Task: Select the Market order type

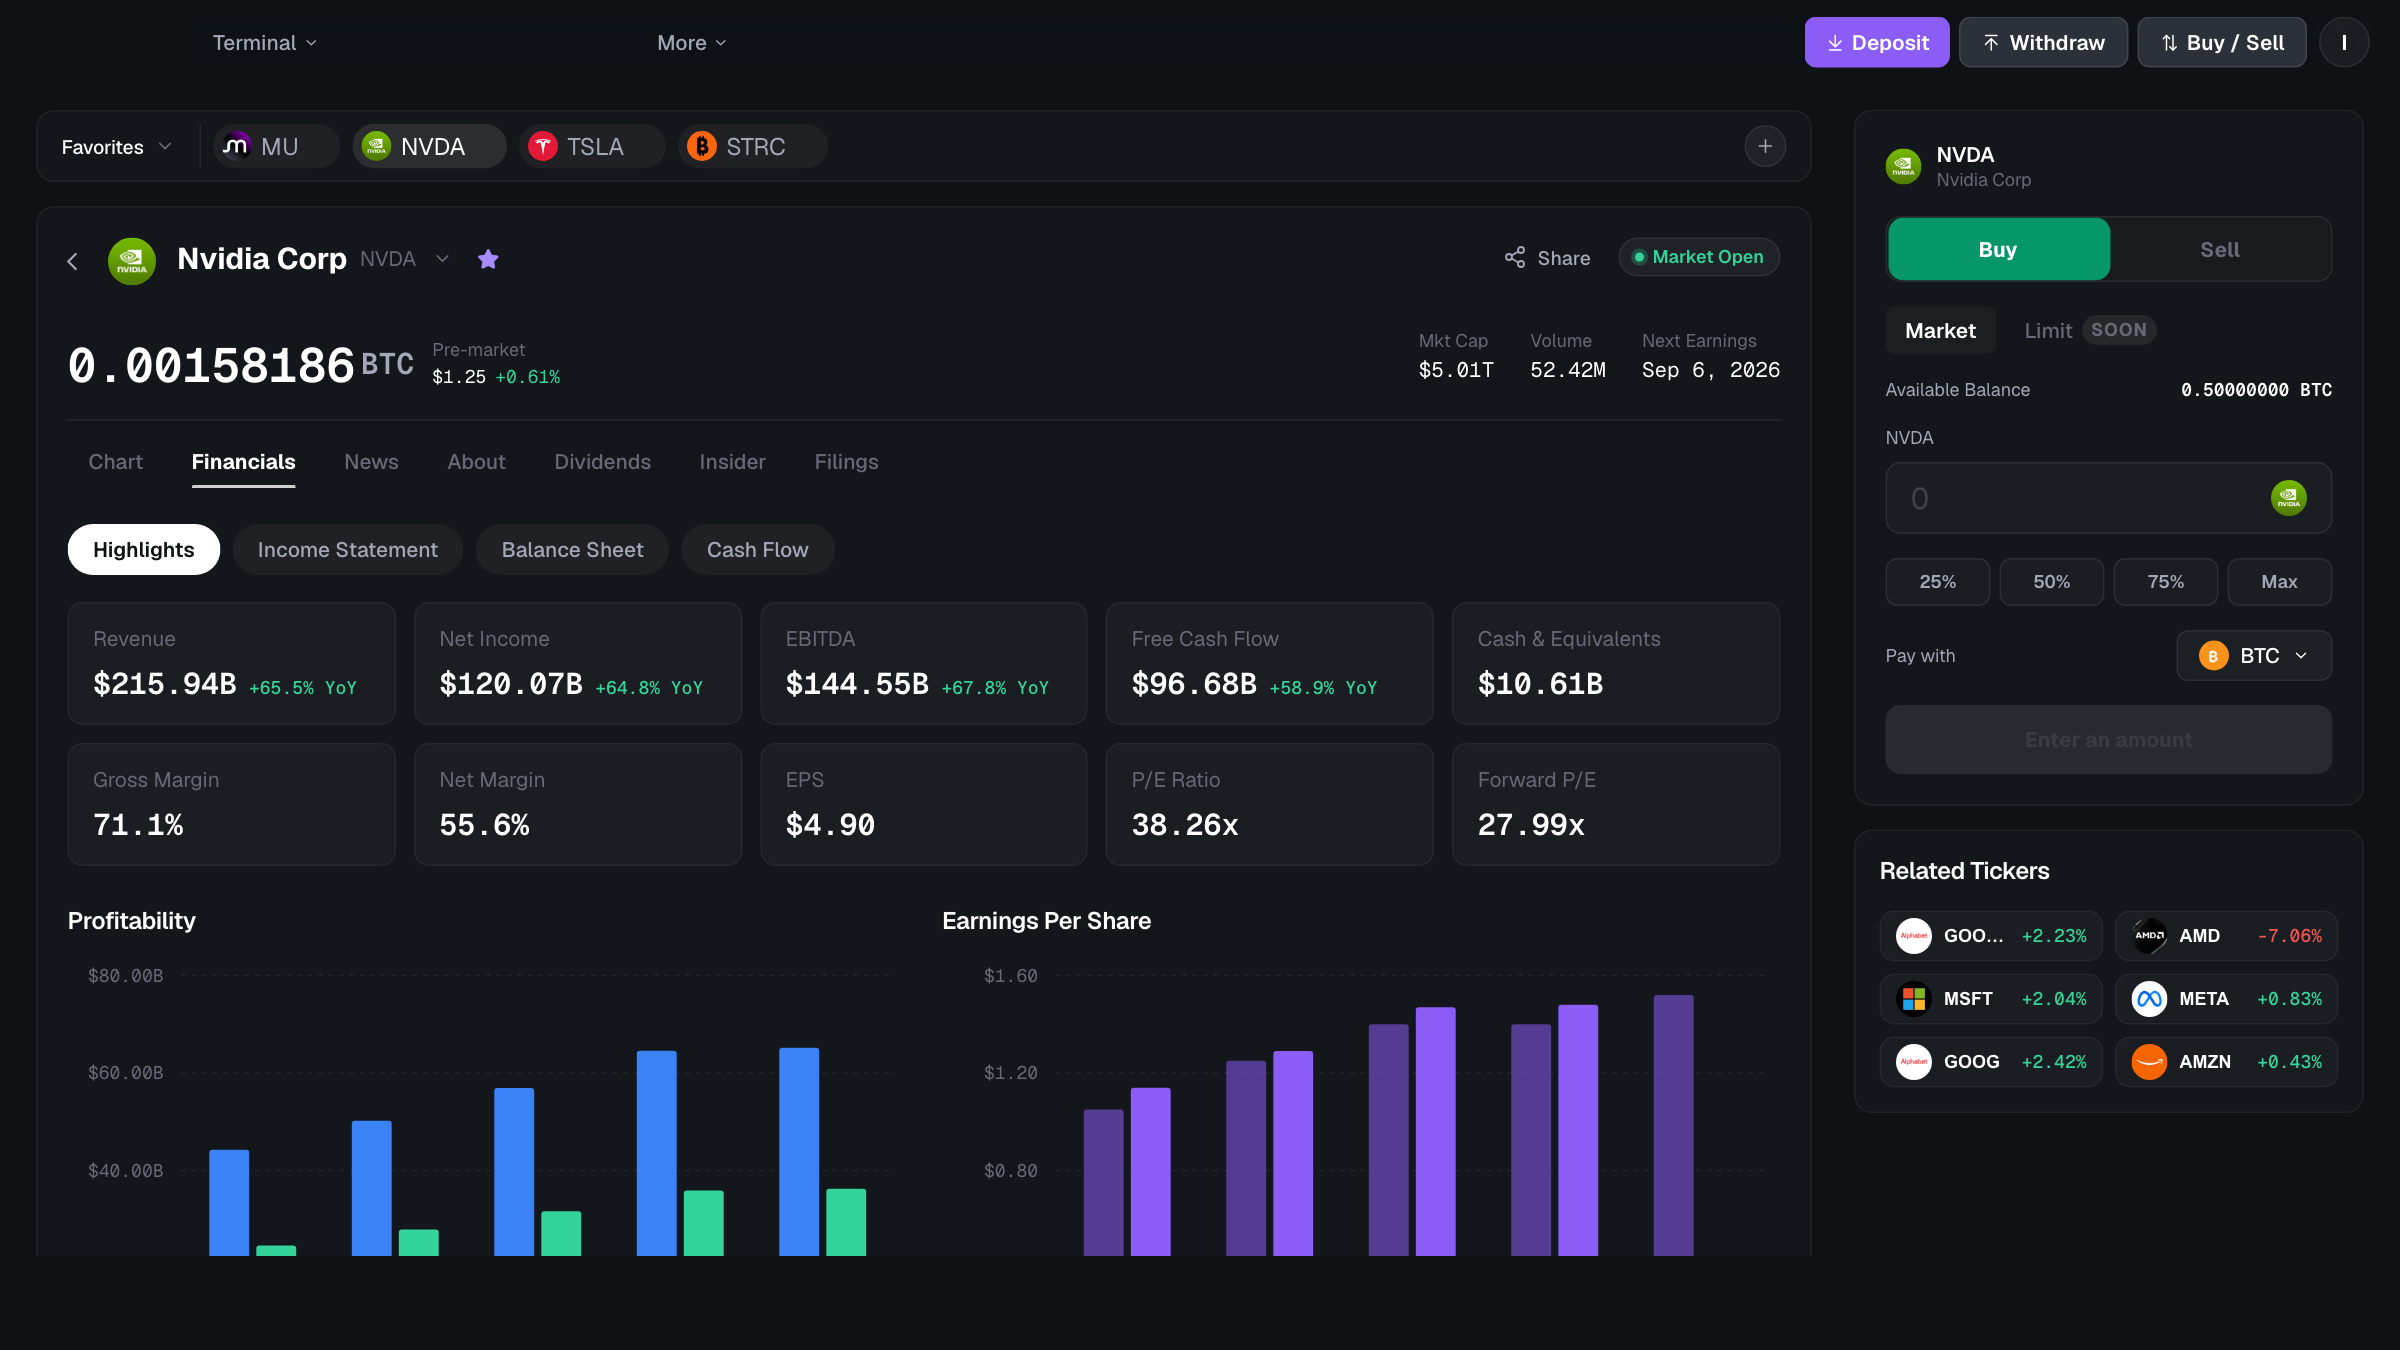Action: [x=1940, y=330]
